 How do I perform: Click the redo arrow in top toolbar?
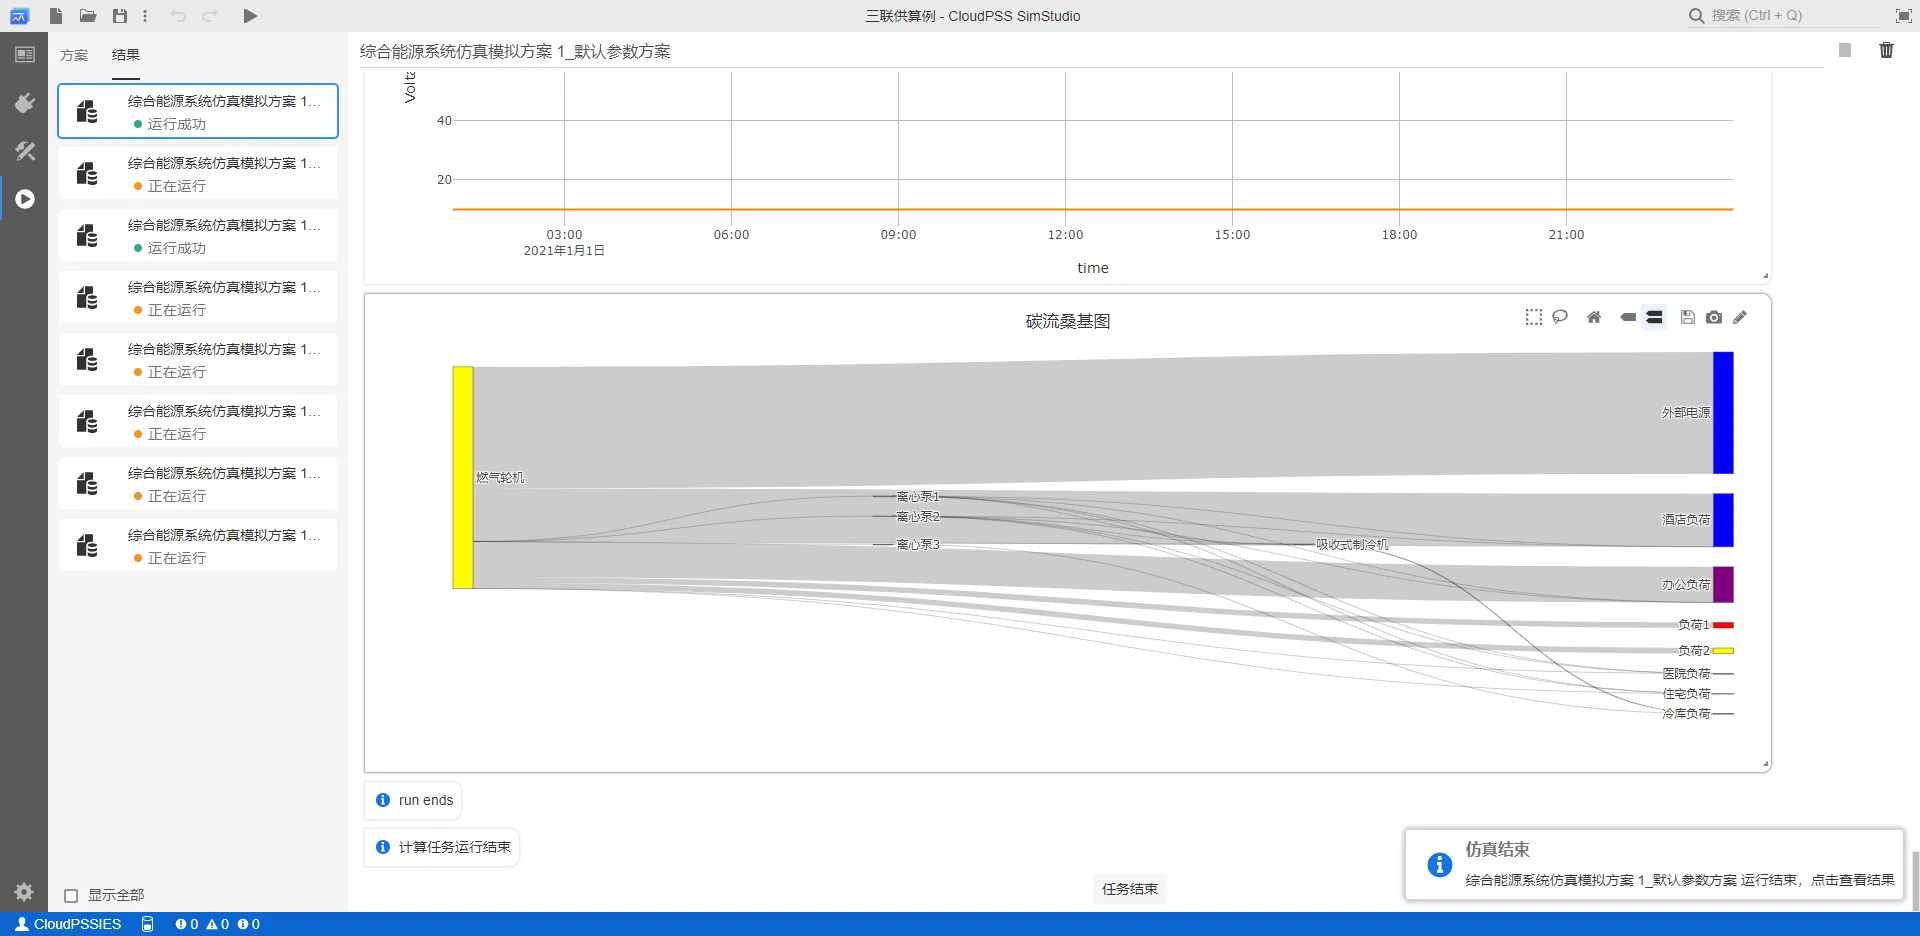click(x=210, y=16)
